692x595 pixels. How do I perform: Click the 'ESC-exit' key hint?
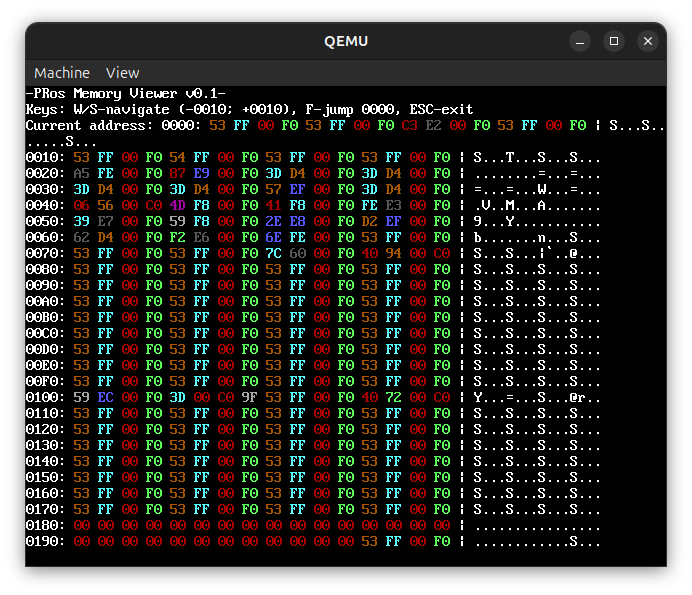(x=441, y=109)
